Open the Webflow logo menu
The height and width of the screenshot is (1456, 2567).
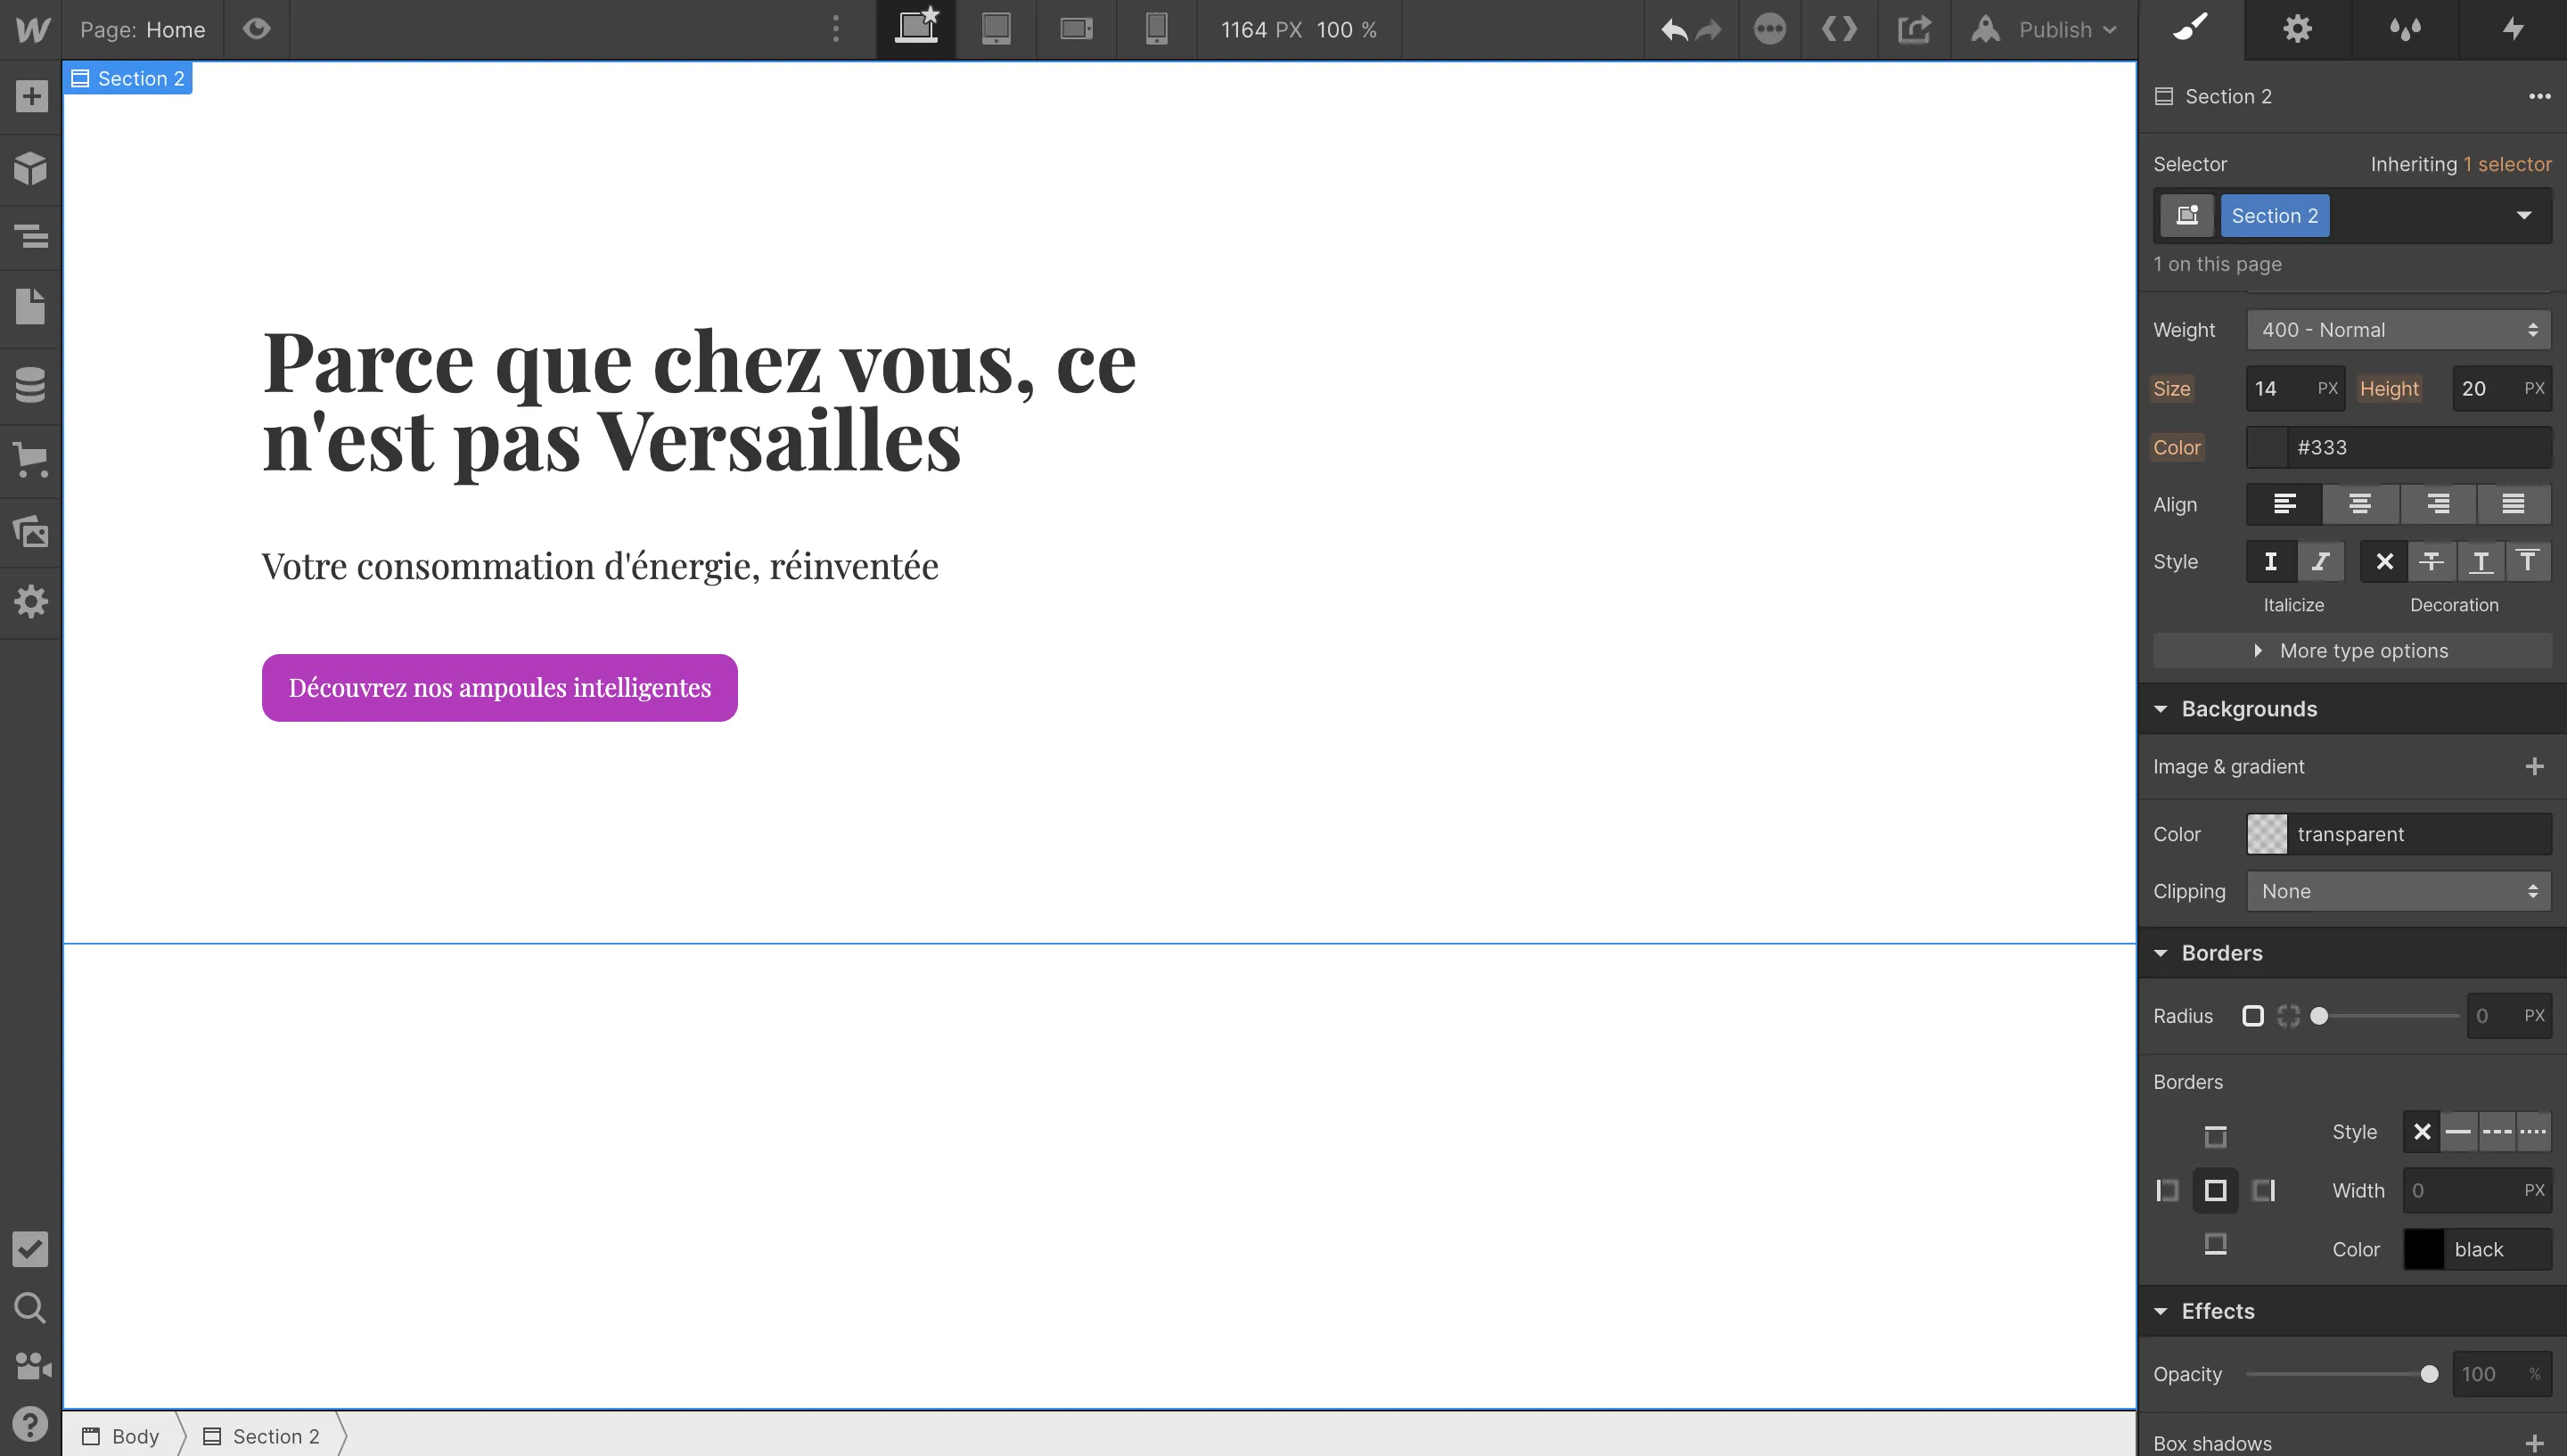pos(31,29)
